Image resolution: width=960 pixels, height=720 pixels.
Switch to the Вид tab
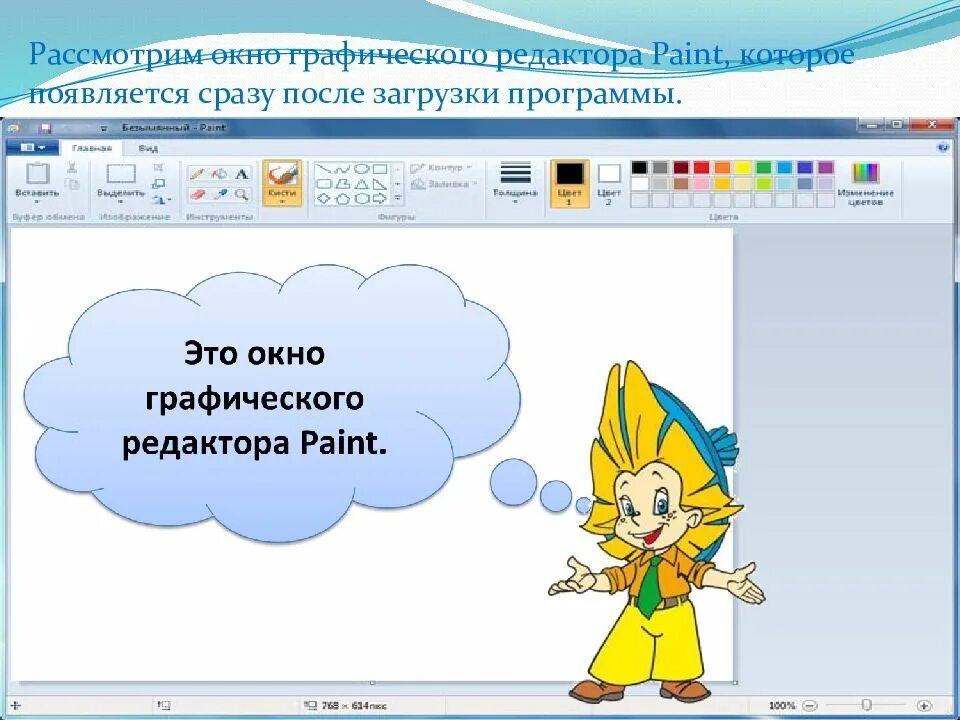click(x=148, y=148)
